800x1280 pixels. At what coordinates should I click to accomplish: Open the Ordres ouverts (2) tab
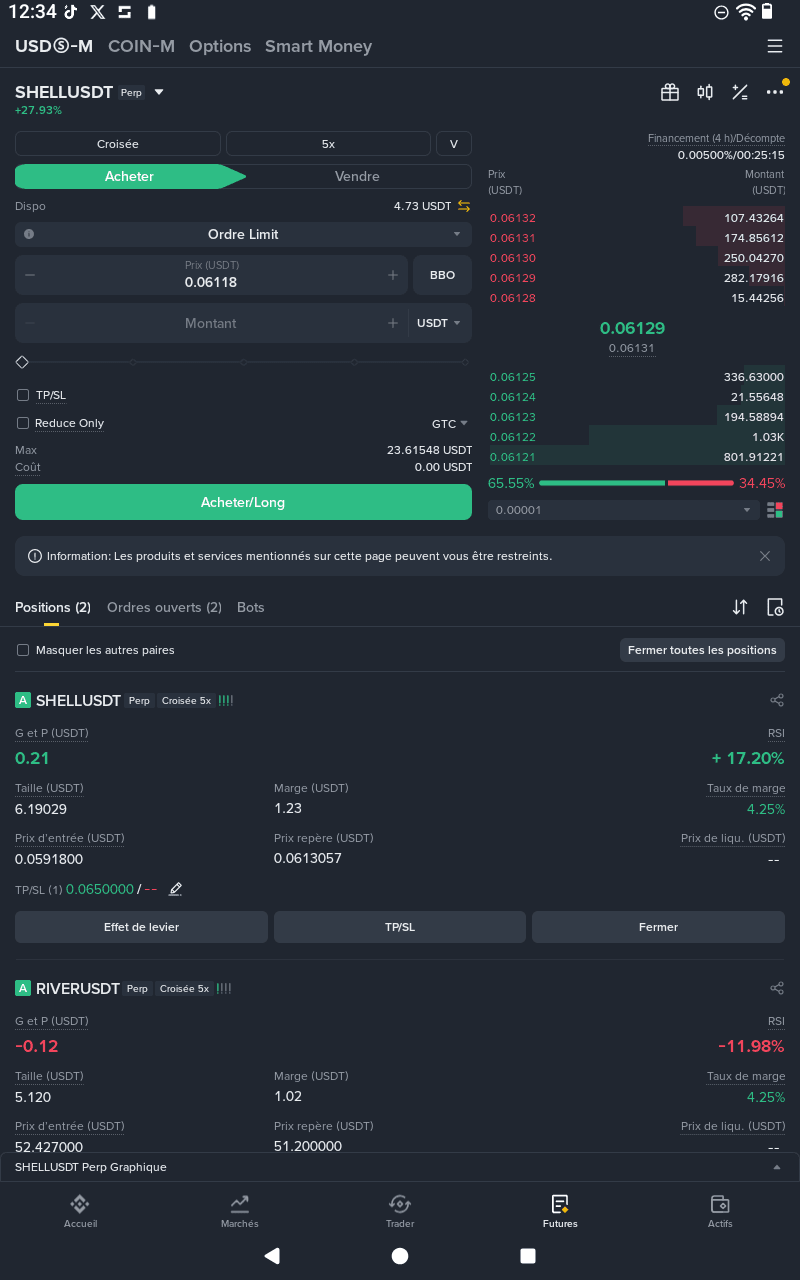(x=164, y=607)
